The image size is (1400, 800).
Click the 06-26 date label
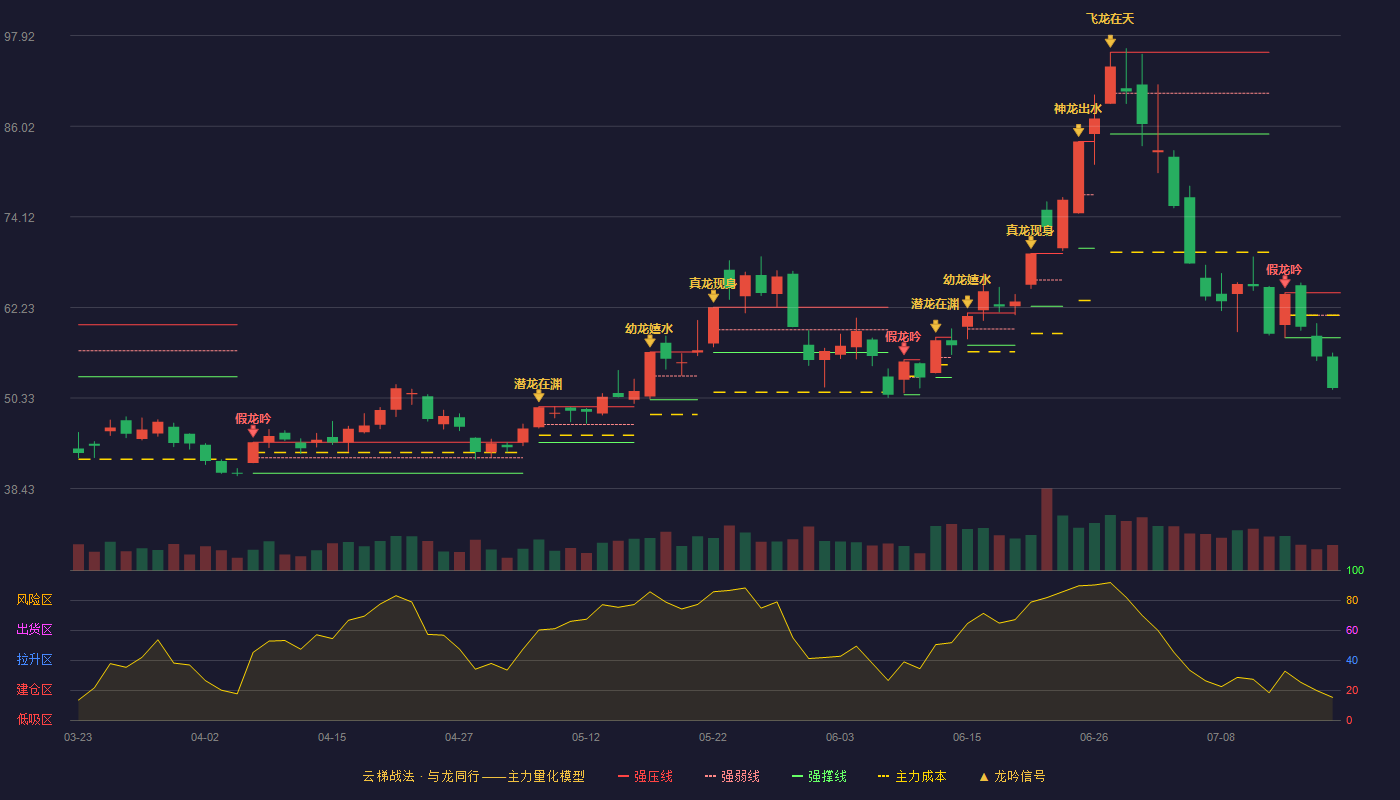[x=1094, y=737]
